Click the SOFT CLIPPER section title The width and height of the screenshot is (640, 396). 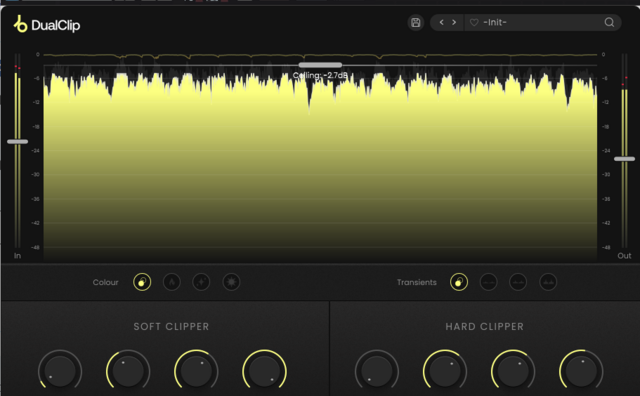coord(171,327)
